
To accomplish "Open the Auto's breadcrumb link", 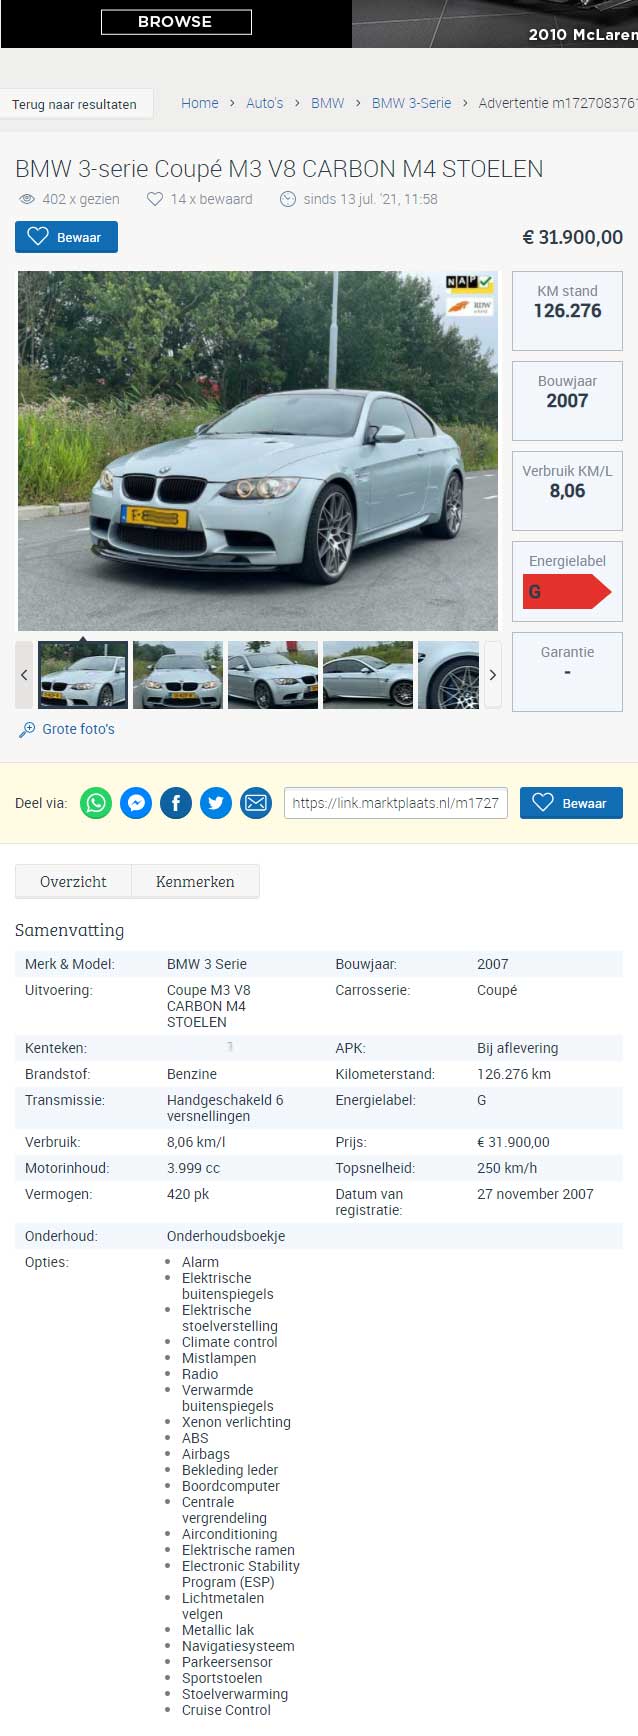I will pos(265,103).
